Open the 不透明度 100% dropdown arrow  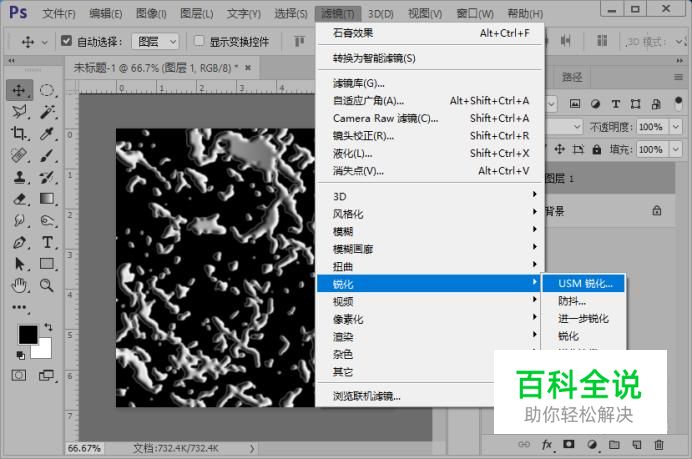coord(676,127)
